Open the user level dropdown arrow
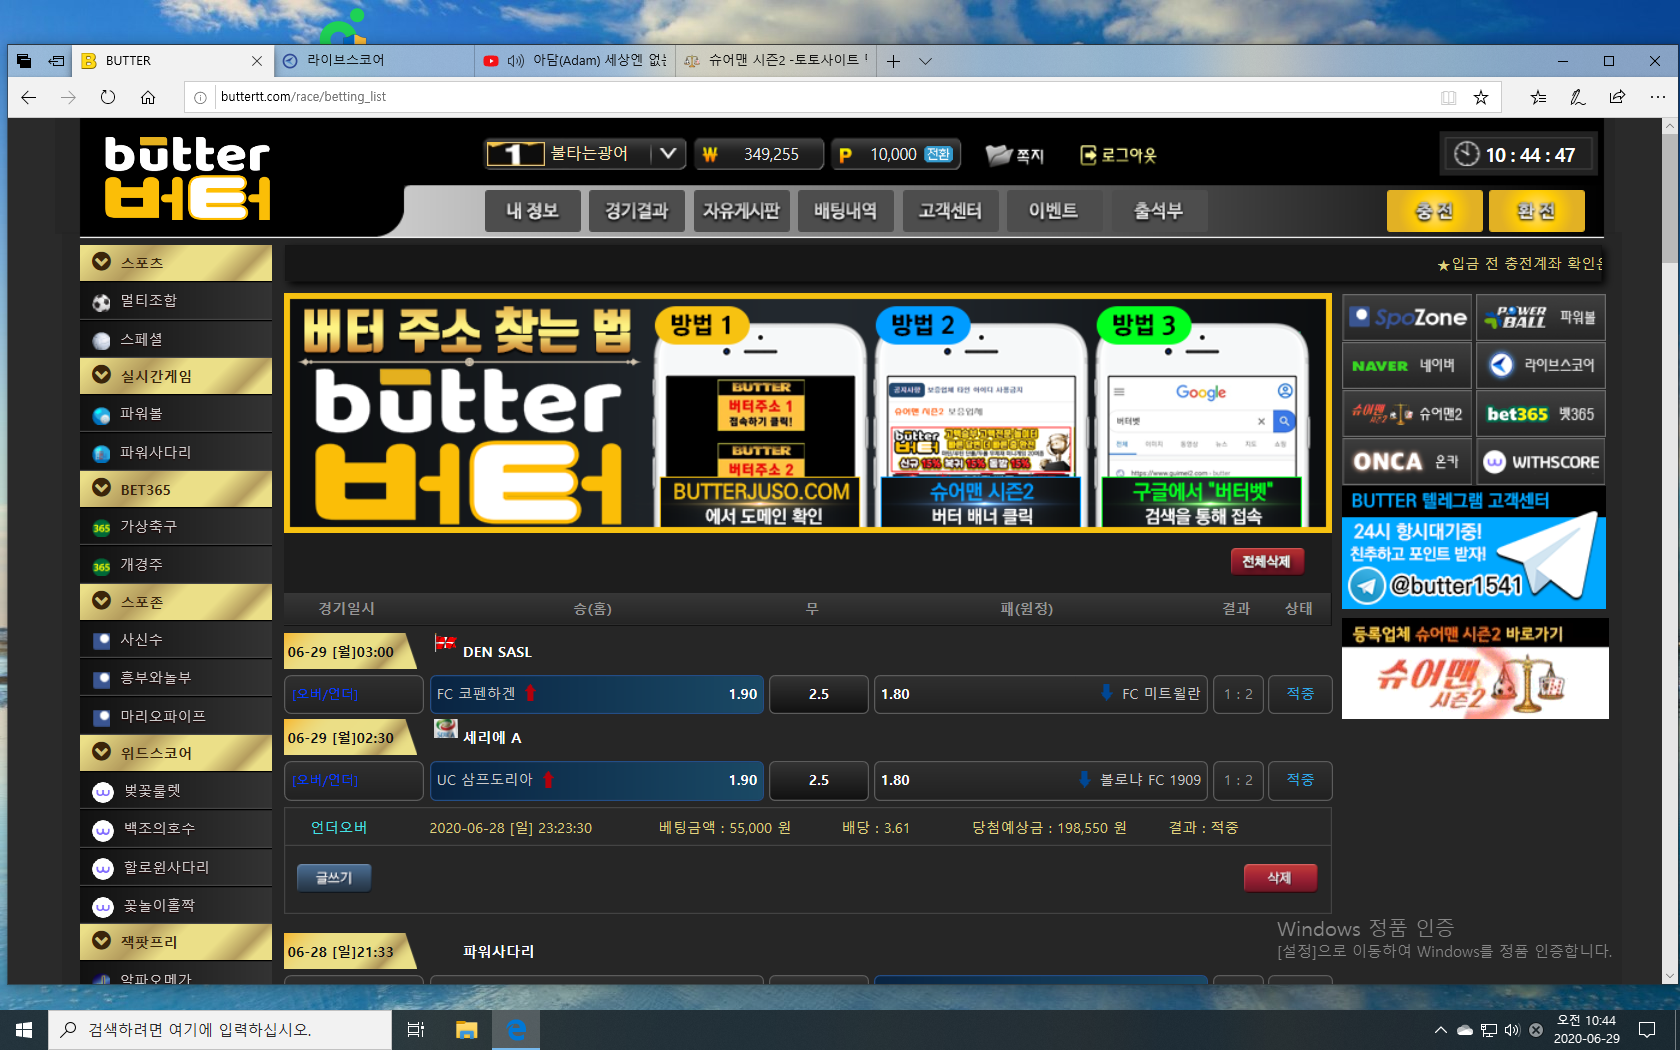The image size is (1680, 1050). tap(667, 154)
